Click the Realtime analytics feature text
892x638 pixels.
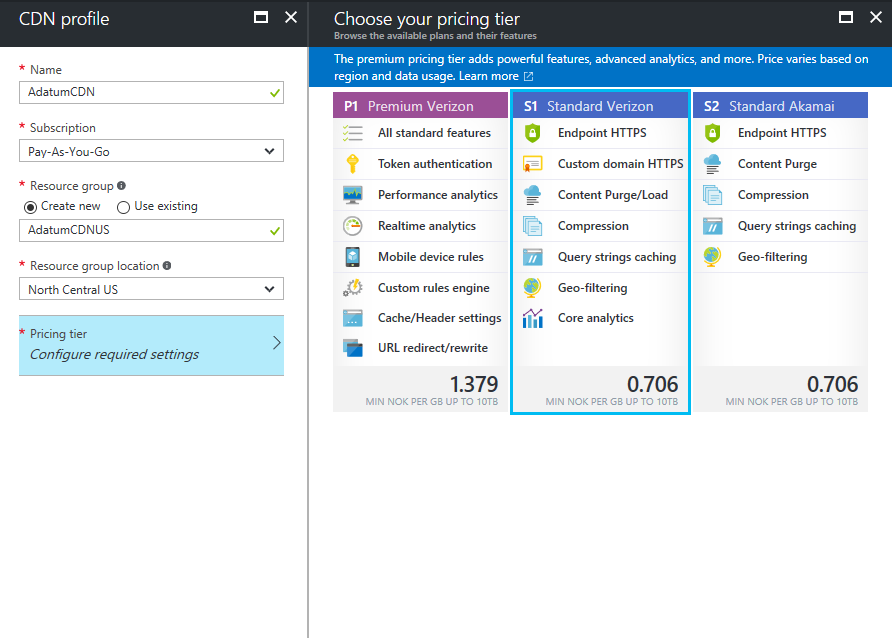coord(427,226)
